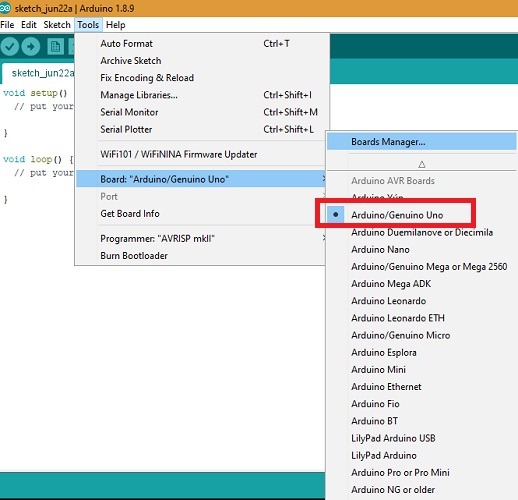518x500 pixels.
Task: Launch WiFi101 / WiFiNINA Firmware Updater
Action: click(x=201, y=154)
